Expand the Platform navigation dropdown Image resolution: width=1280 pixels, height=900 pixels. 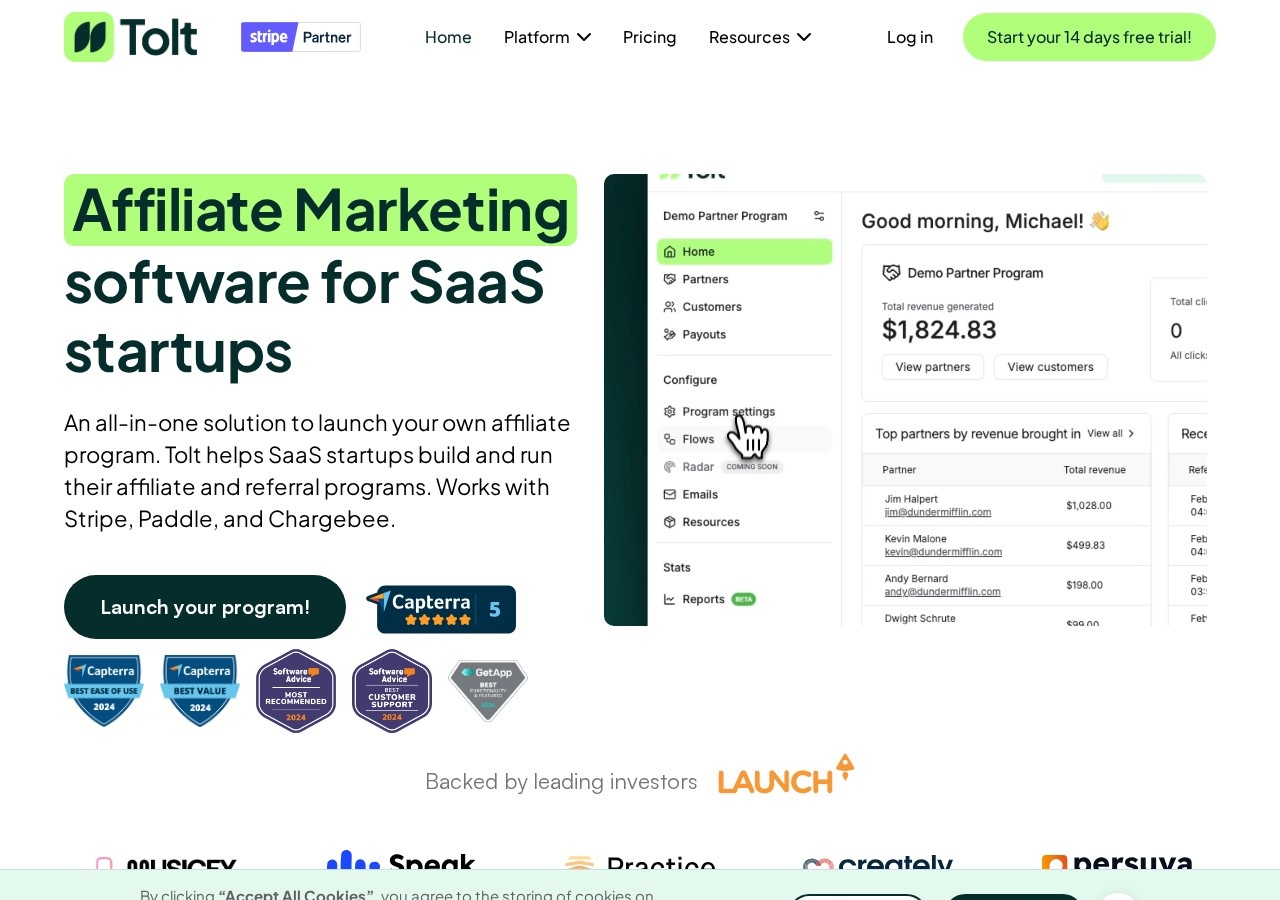tap(547, 37)
